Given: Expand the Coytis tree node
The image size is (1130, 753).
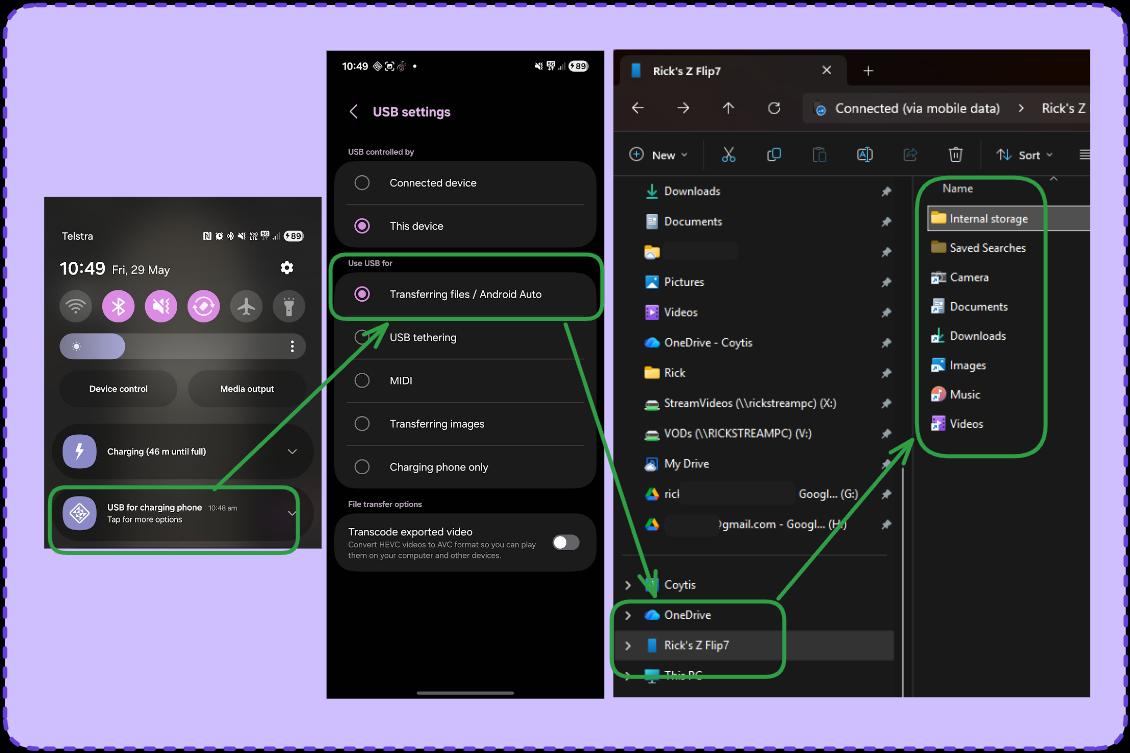Looking at the screenshot, I should point(628,585).
